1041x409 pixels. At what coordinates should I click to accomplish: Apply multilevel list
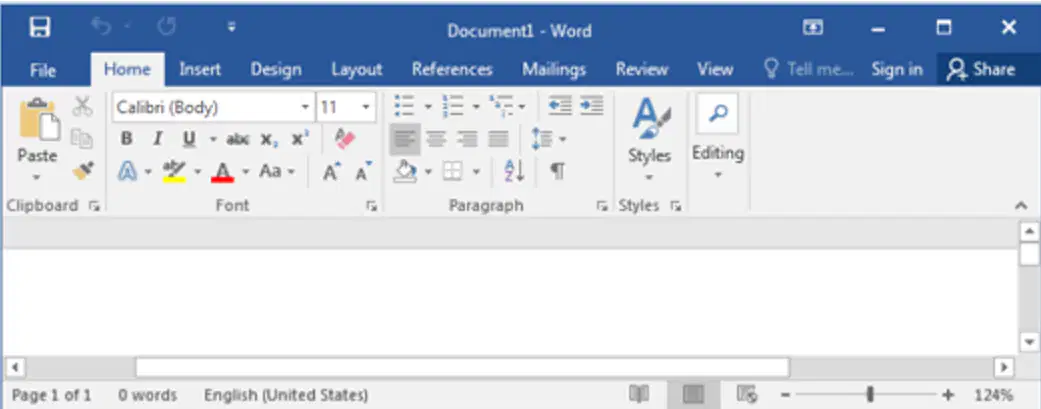(500, 106)
